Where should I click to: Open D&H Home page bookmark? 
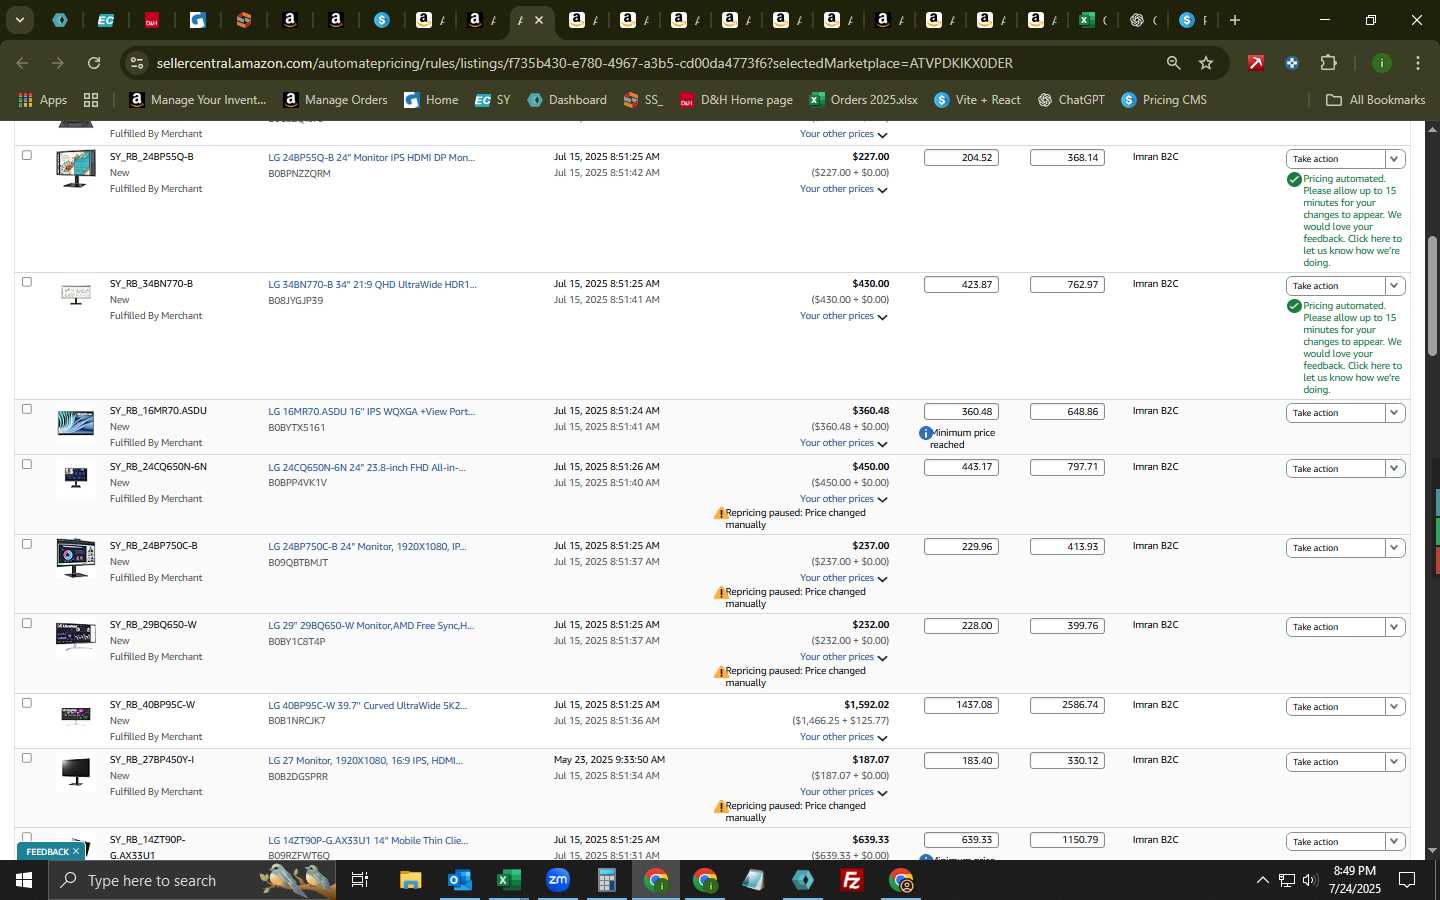tap(736, 100)
